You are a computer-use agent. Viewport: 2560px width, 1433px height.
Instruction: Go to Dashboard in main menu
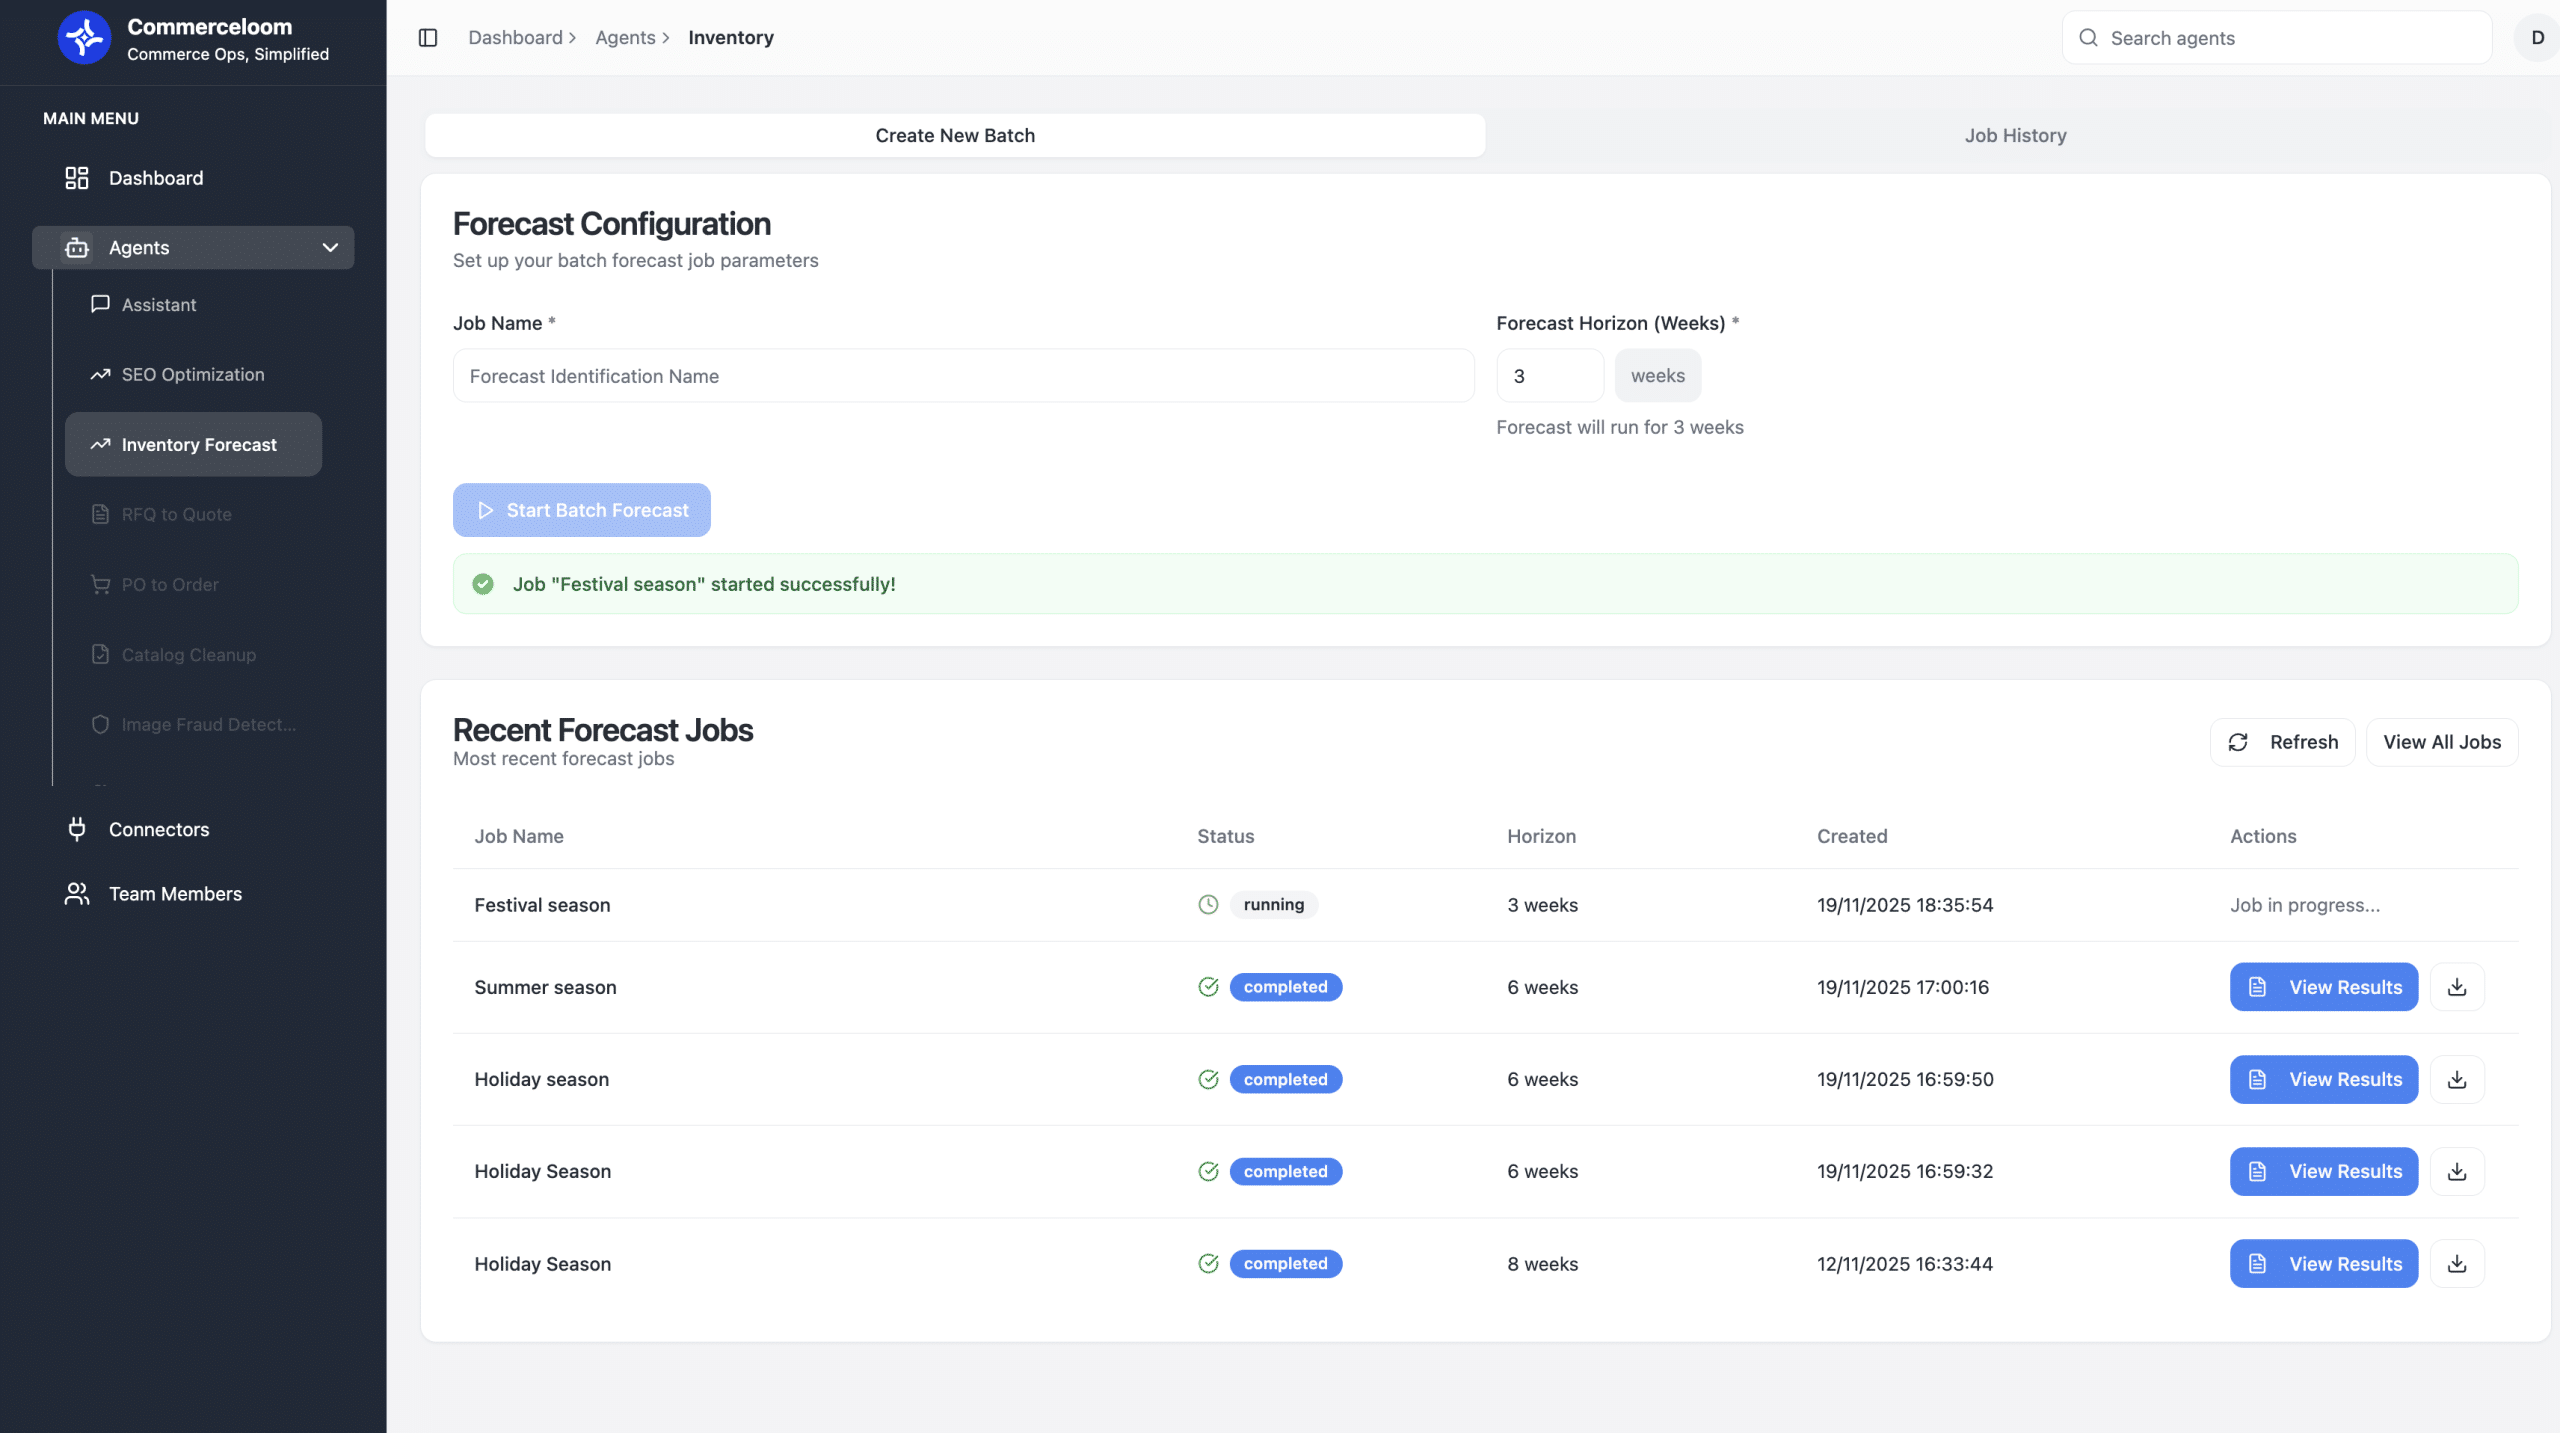155,178
